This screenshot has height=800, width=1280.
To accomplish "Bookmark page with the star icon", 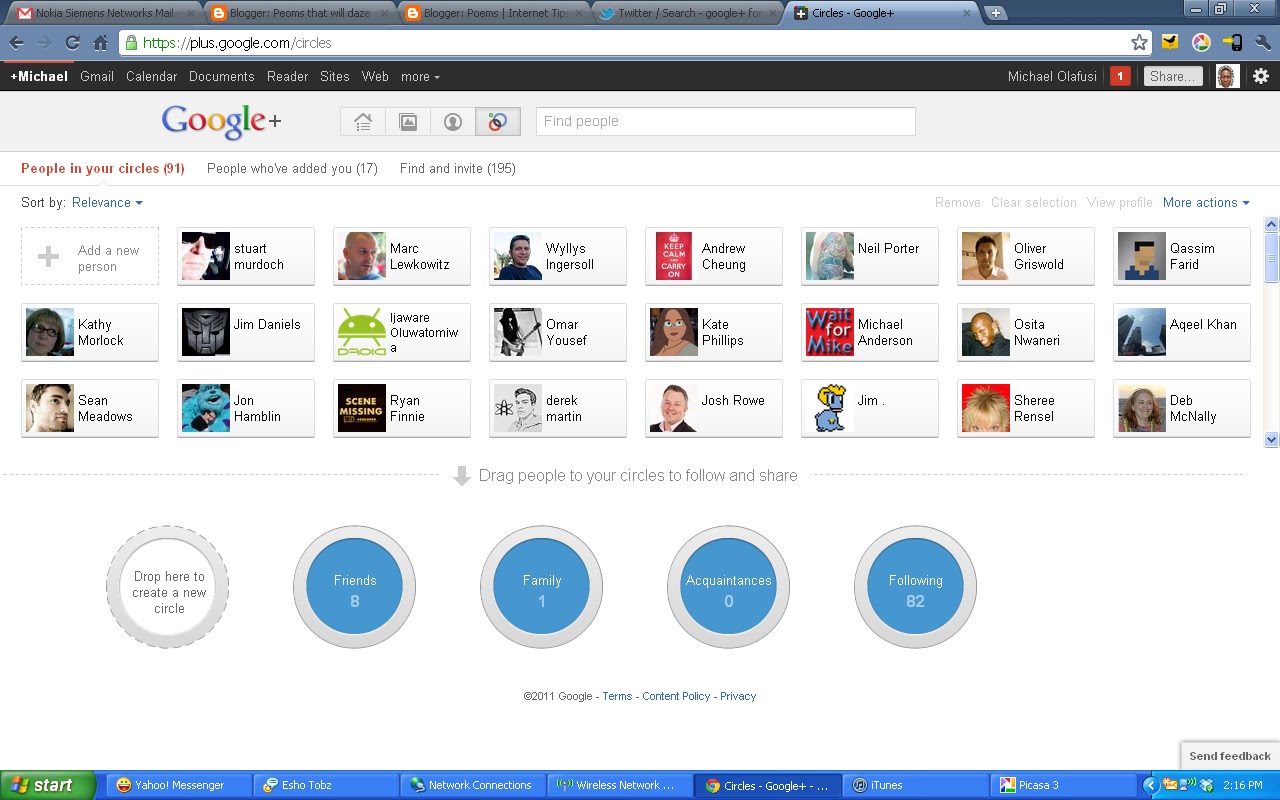I will tap(1139, 43).
